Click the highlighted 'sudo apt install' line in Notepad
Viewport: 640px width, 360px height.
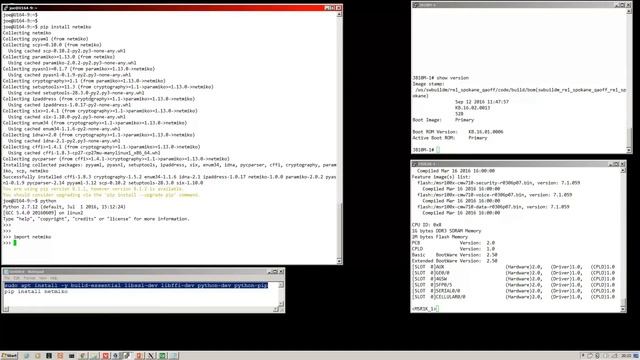(x=136, y=285)
